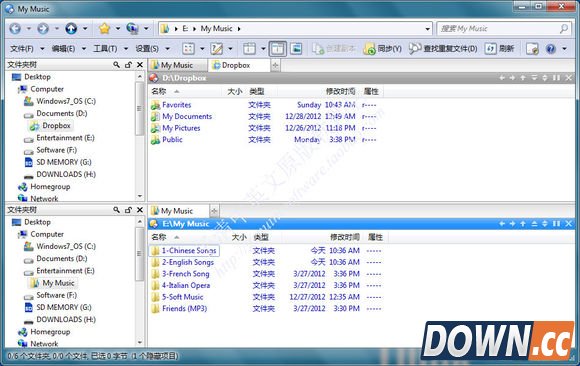The image size is (580, 366).
Task: Go back with the Back arrow button
Action: [x=15, y=28]
